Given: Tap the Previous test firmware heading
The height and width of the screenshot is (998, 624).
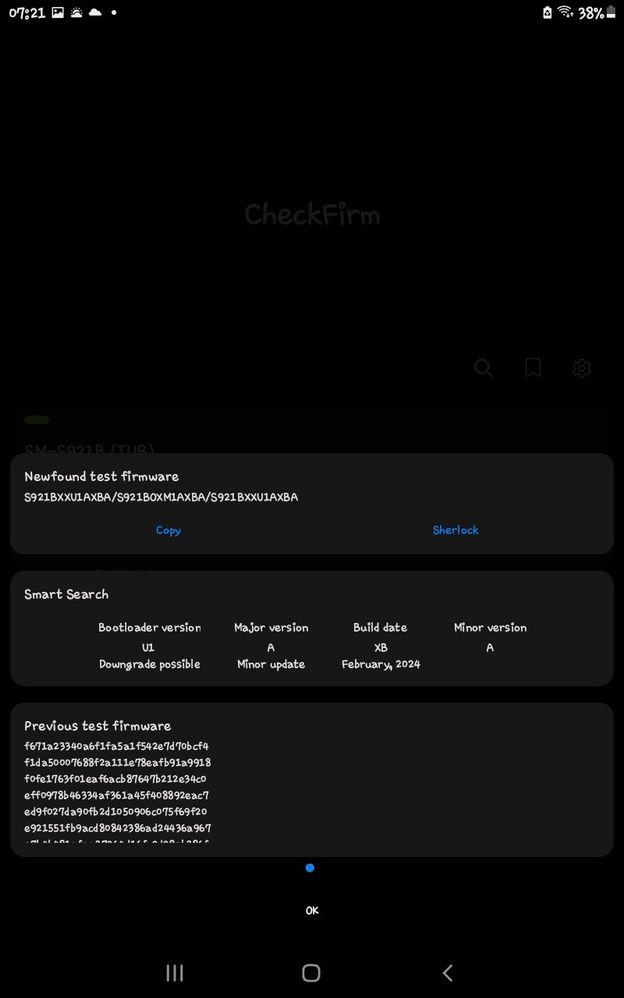Looking at the screenshot, I should 97,726.
